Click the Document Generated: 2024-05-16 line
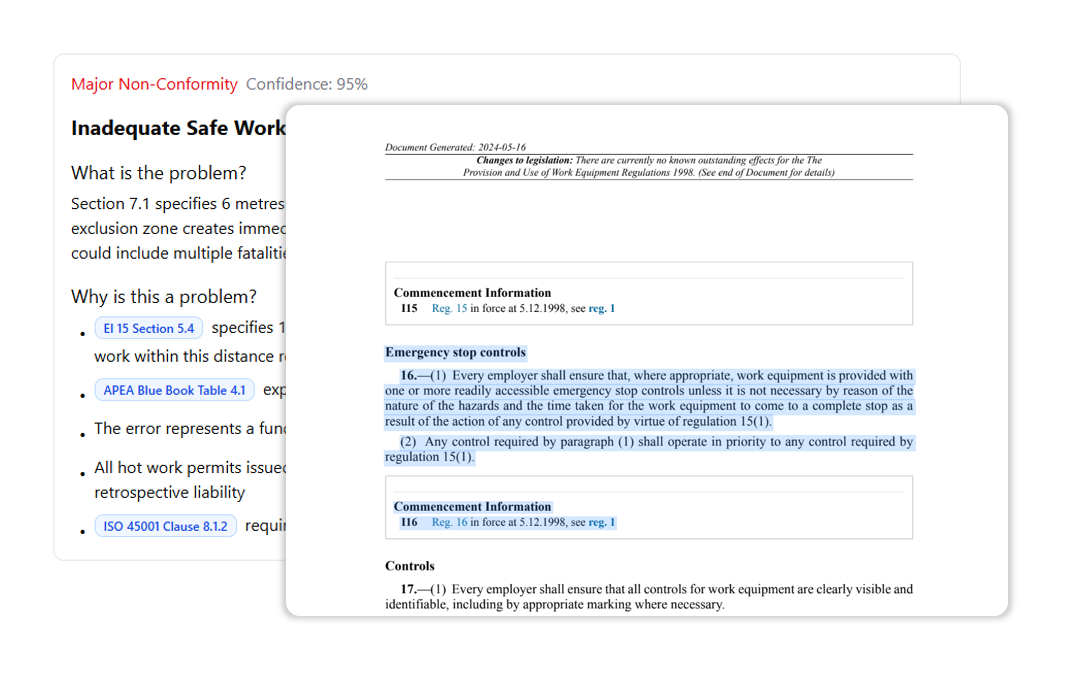 click(456, 147)
